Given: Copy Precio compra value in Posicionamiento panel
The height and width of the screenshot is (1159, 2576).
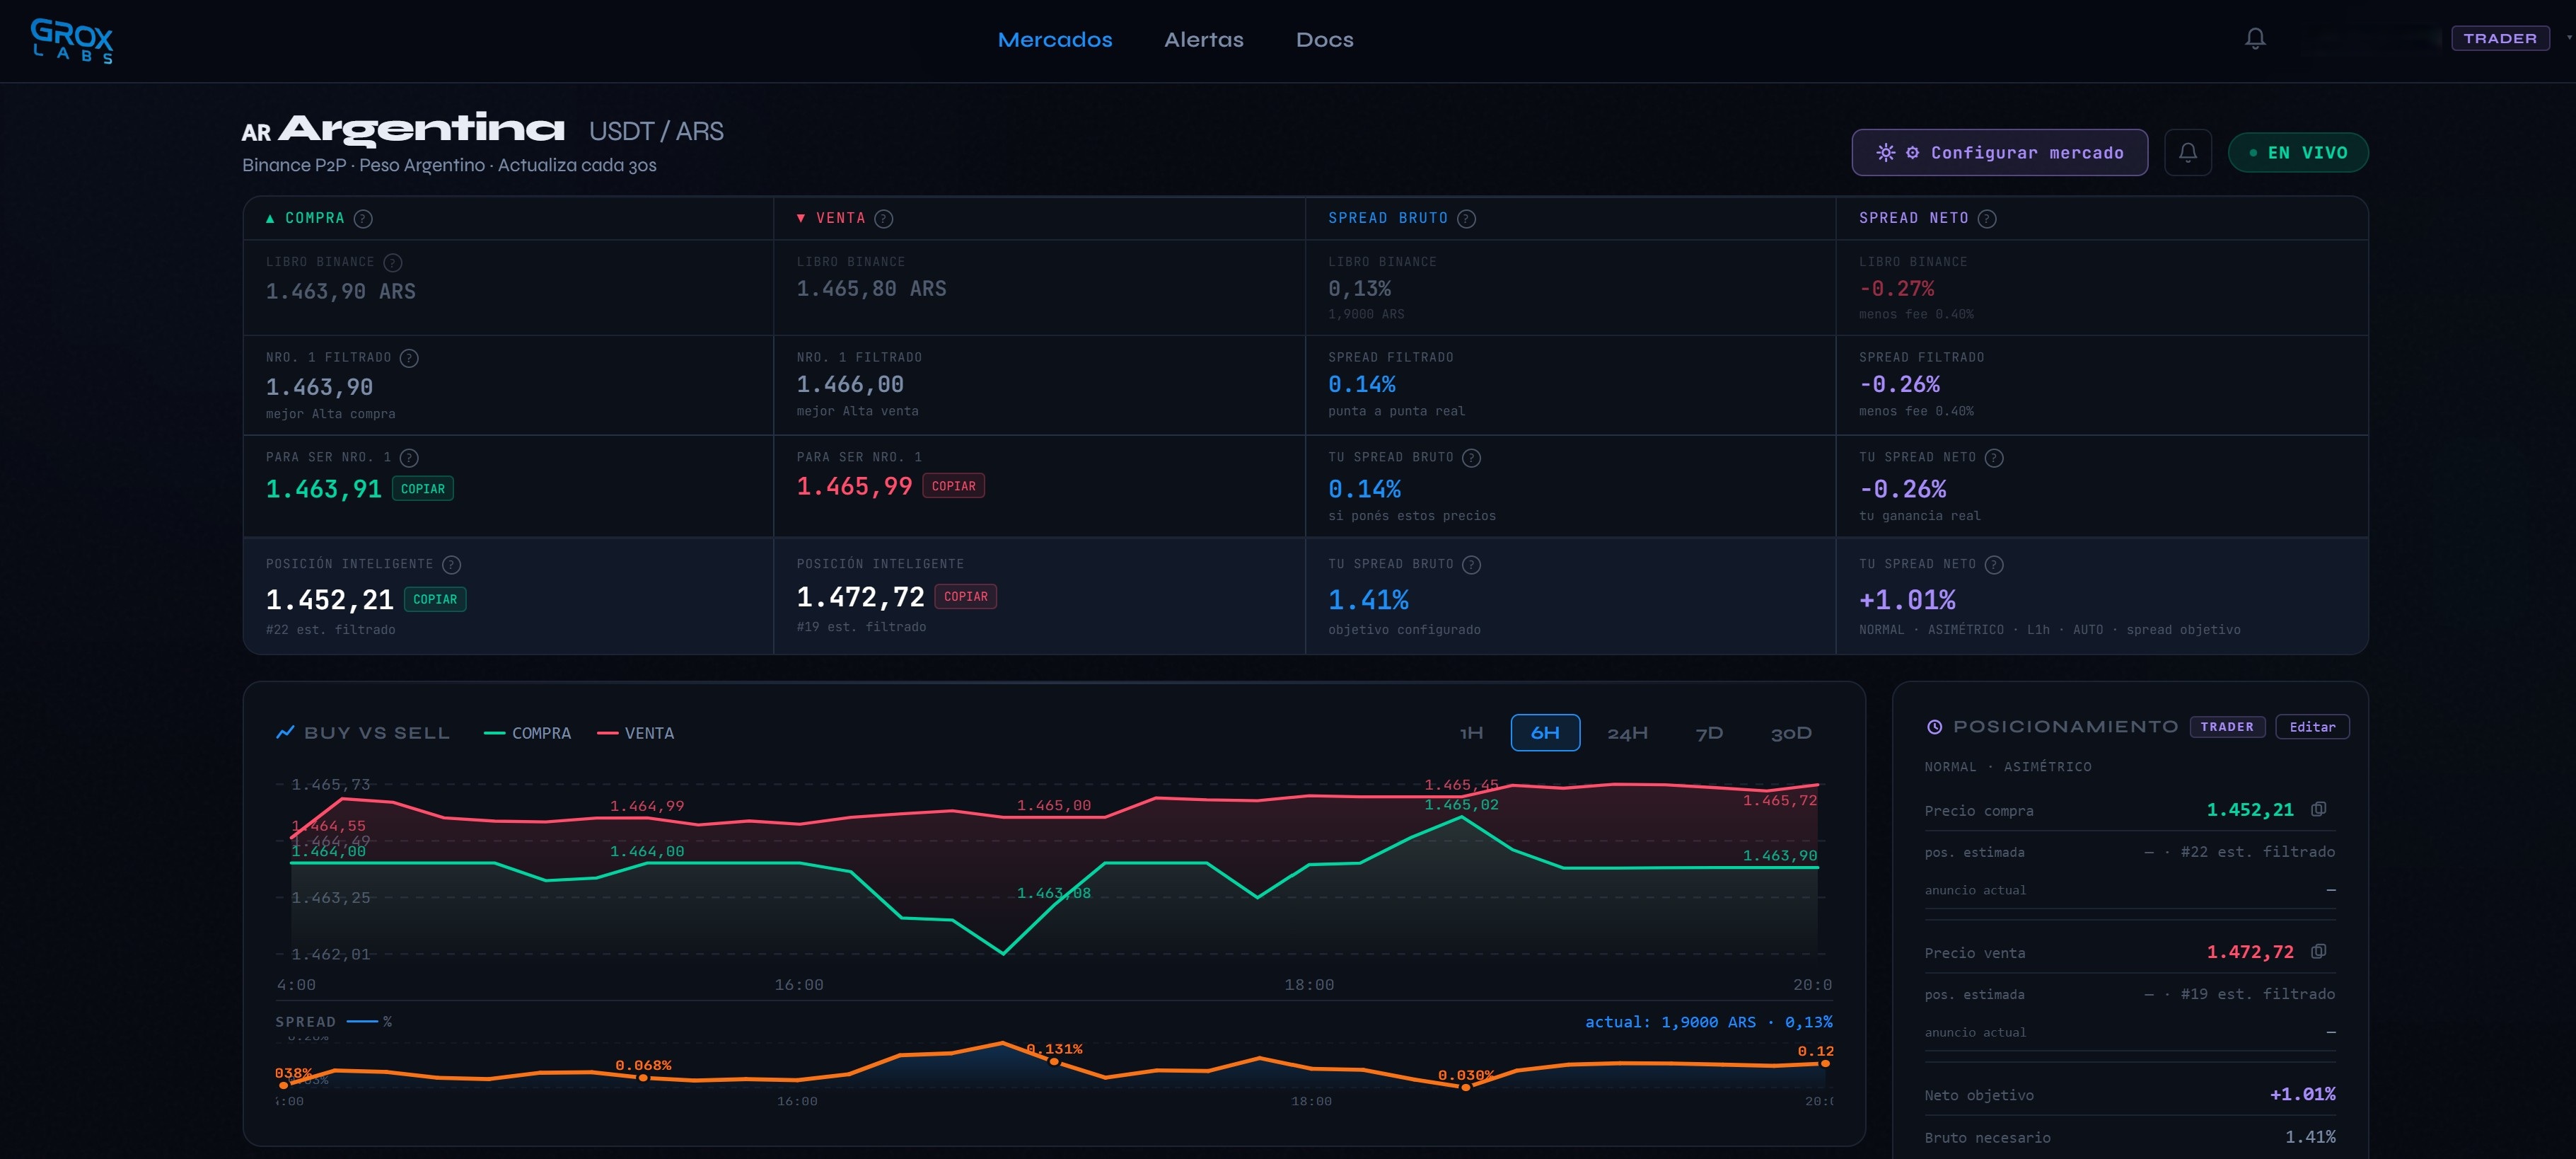Looking at the screenshot, I should (x=2318, y=809).
